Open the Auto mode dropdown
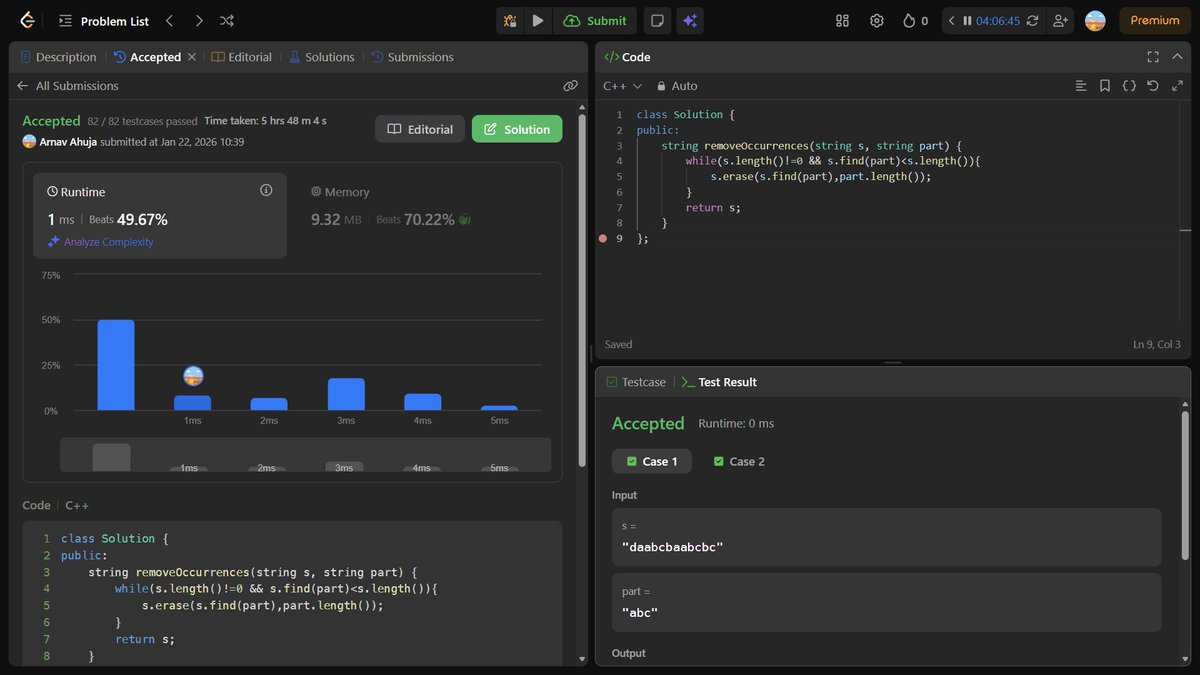The width and height of the screenshot is (1200, 675). click(x=677, y=86)
